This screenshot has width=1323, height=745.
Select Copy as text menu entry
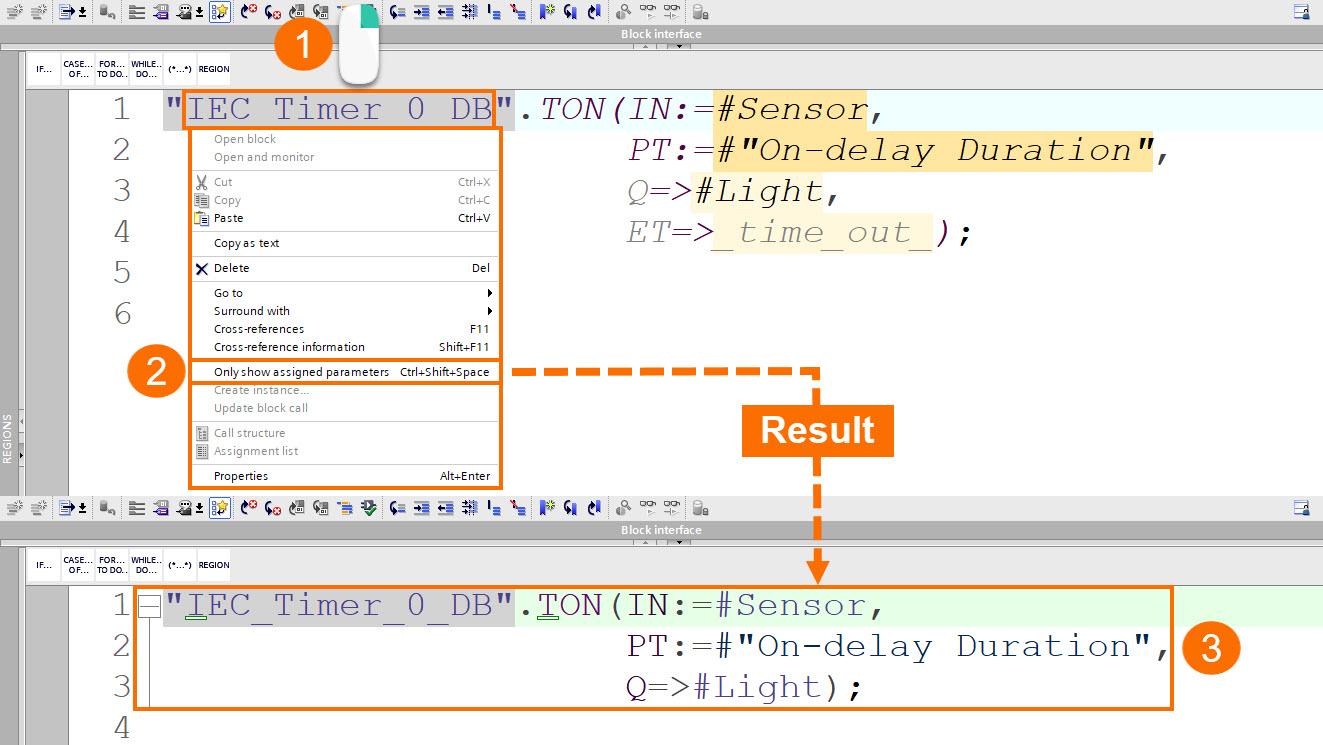point(344,243)
